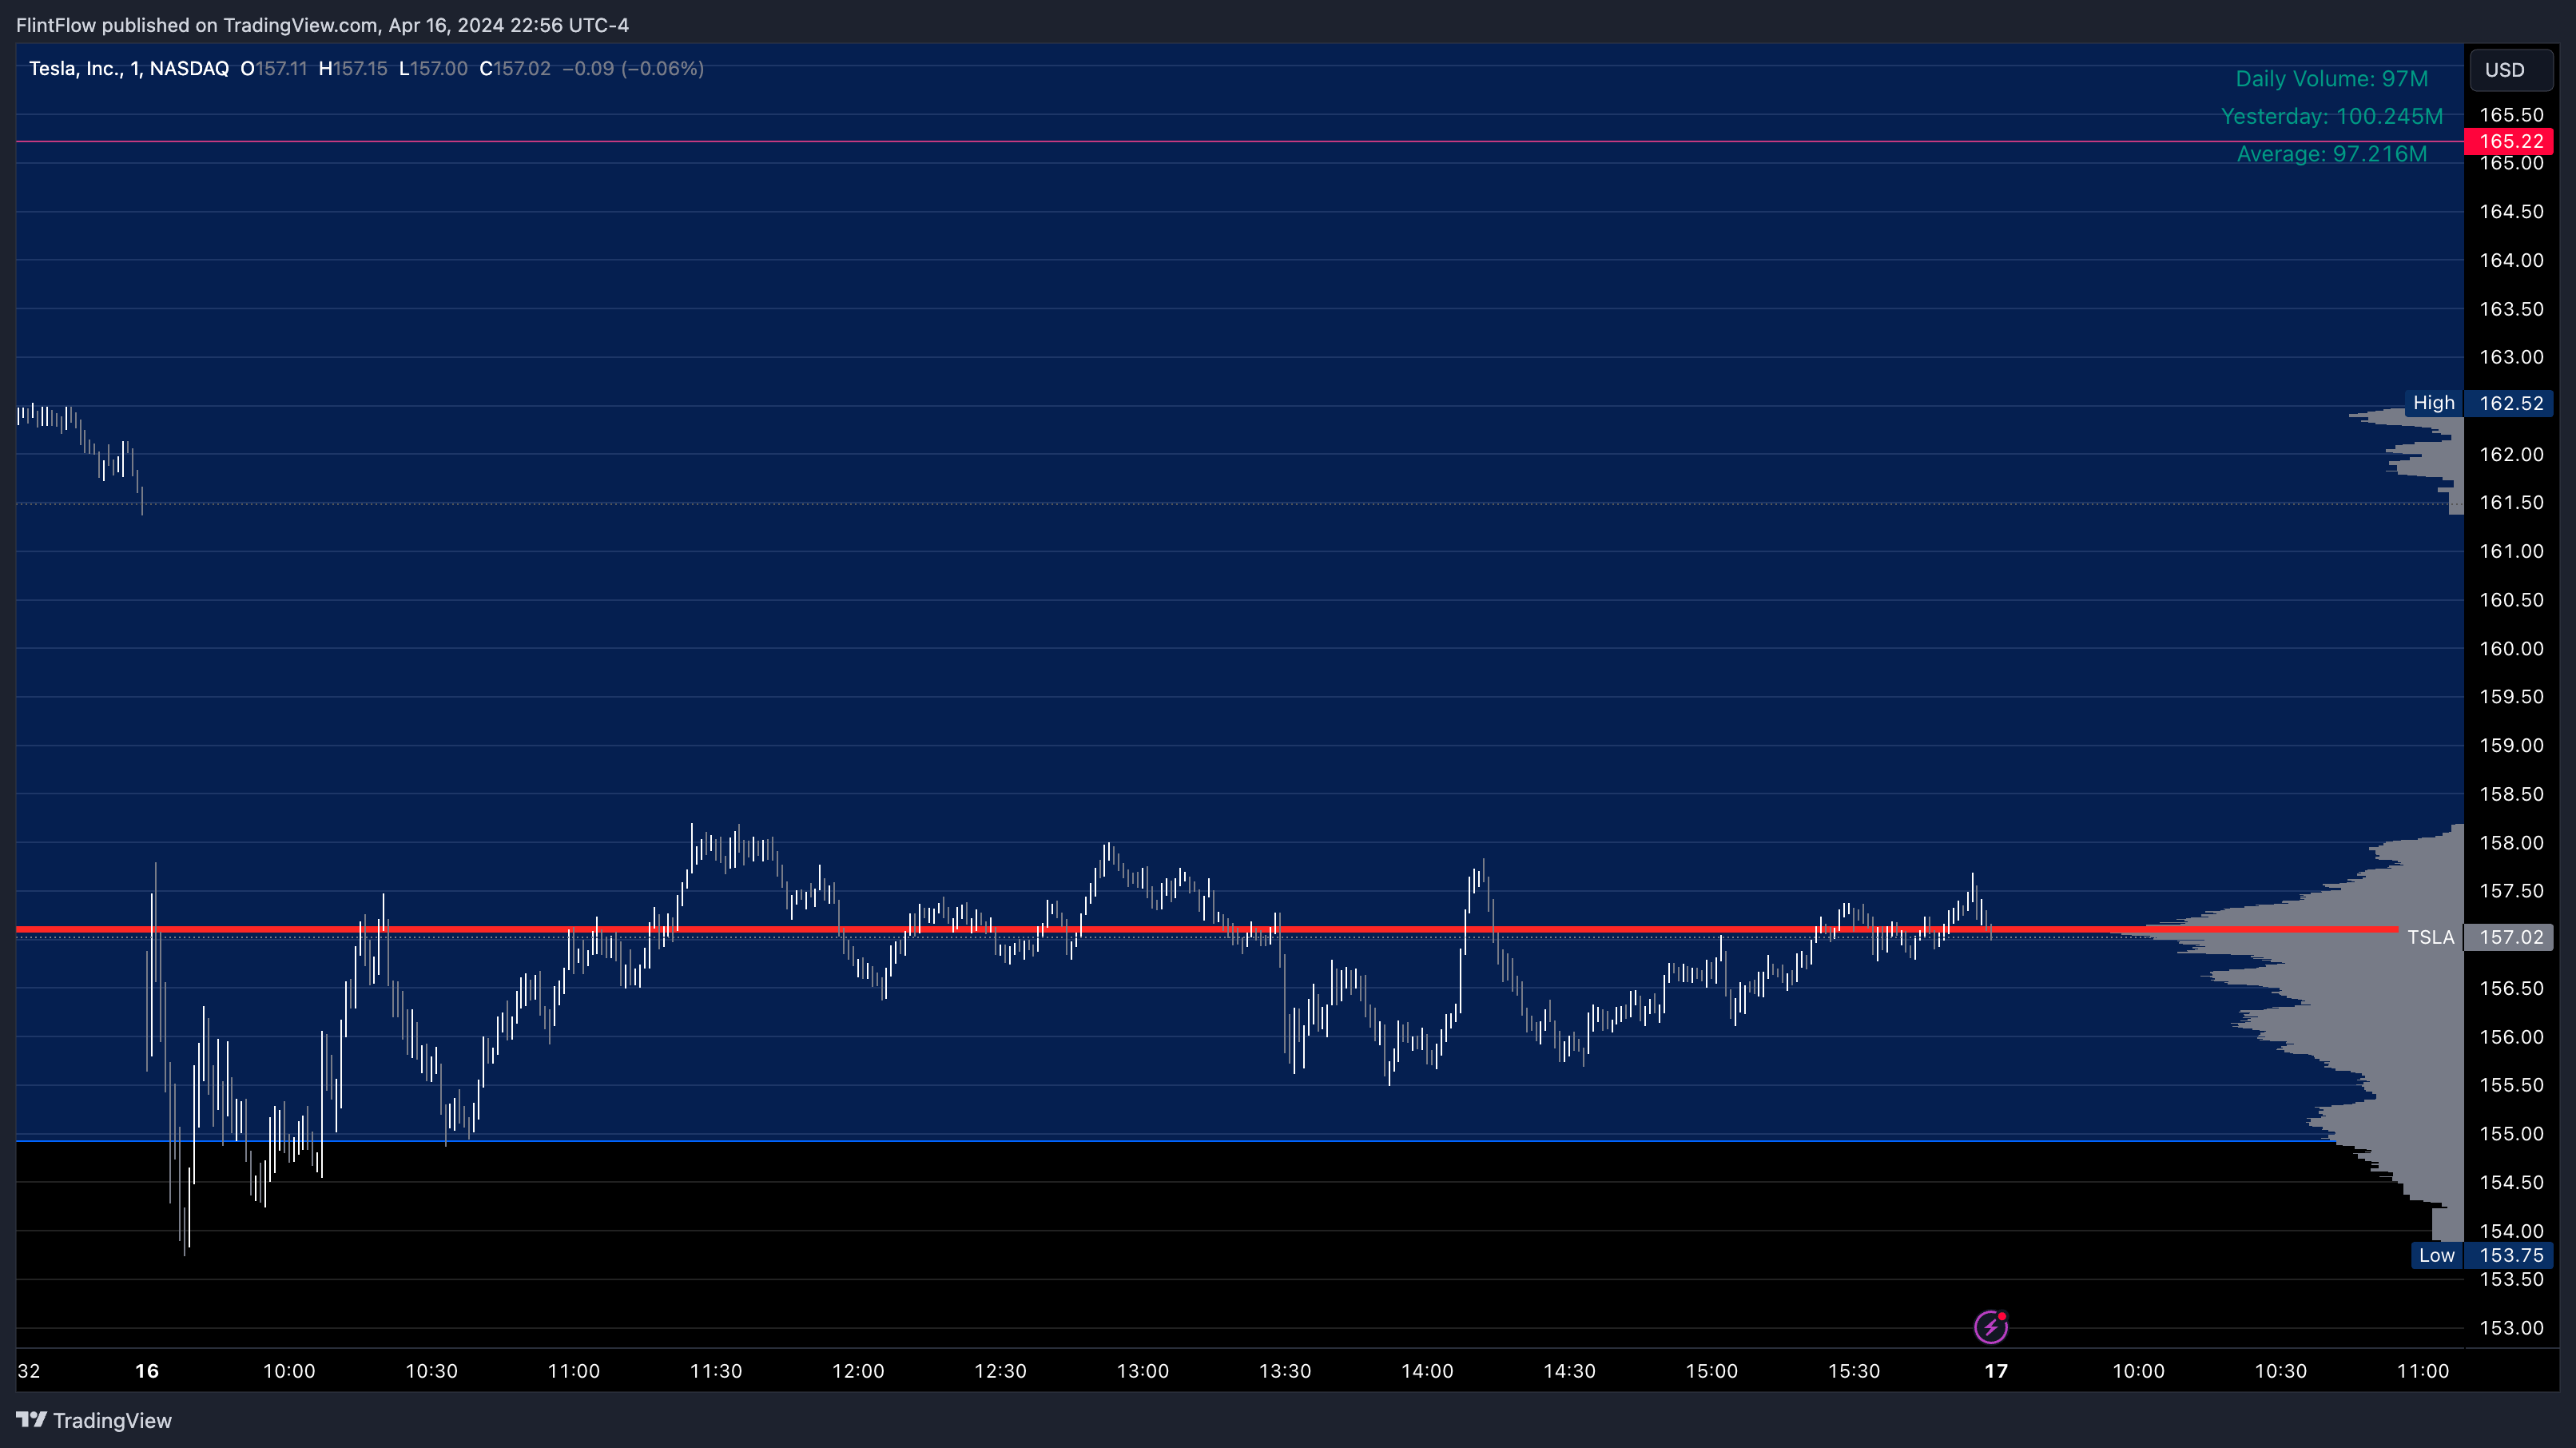Click the FlintFlow published on TradingView.com caption
This screenshot has width=2576, height=1448.
[322, 25]
